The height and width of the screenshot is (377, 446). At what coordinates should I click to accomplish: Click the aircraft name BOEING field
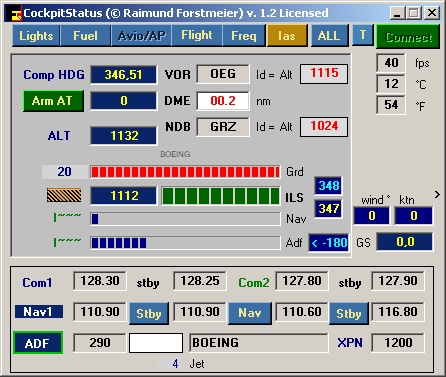coord(259,343)
